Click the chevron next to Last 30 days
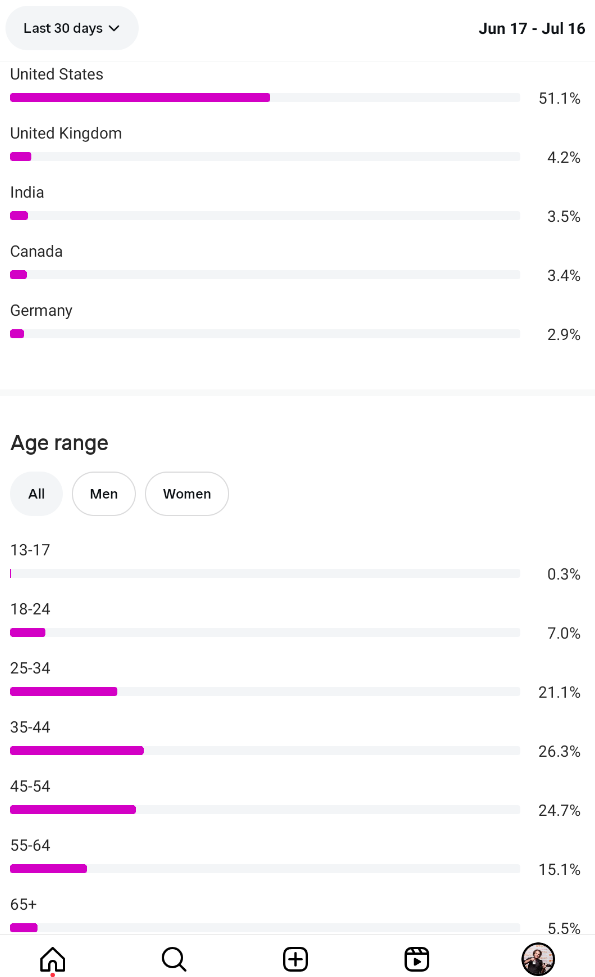595x977 pixels. (114, 28)
